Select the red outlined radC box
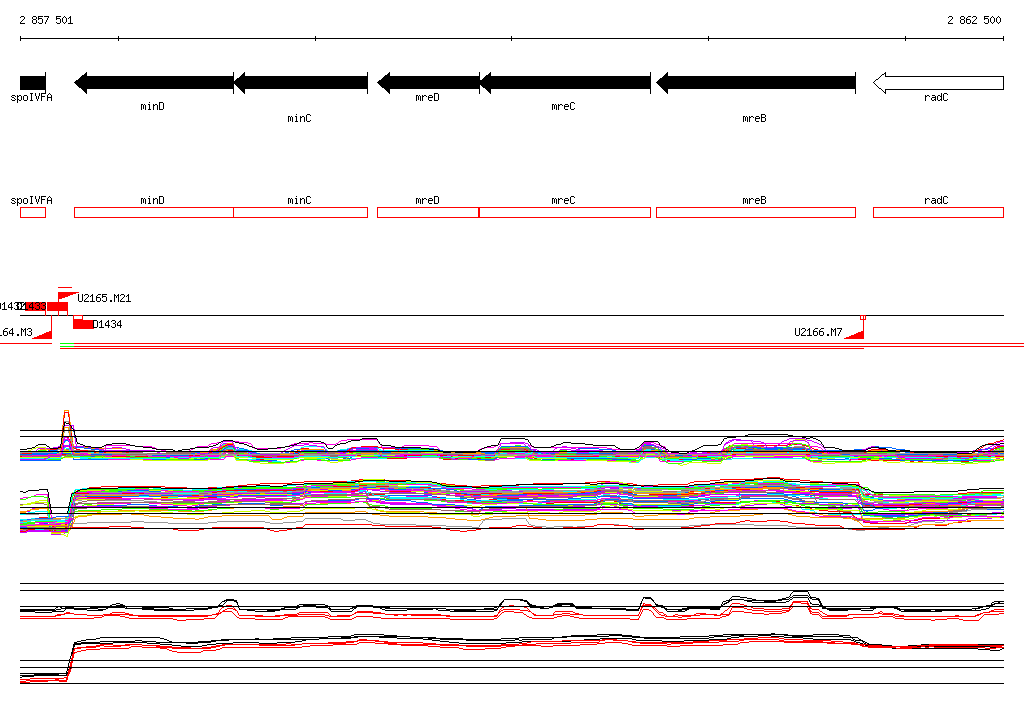This screenshot has width=1024, height=714. click(x=938, y=212)
